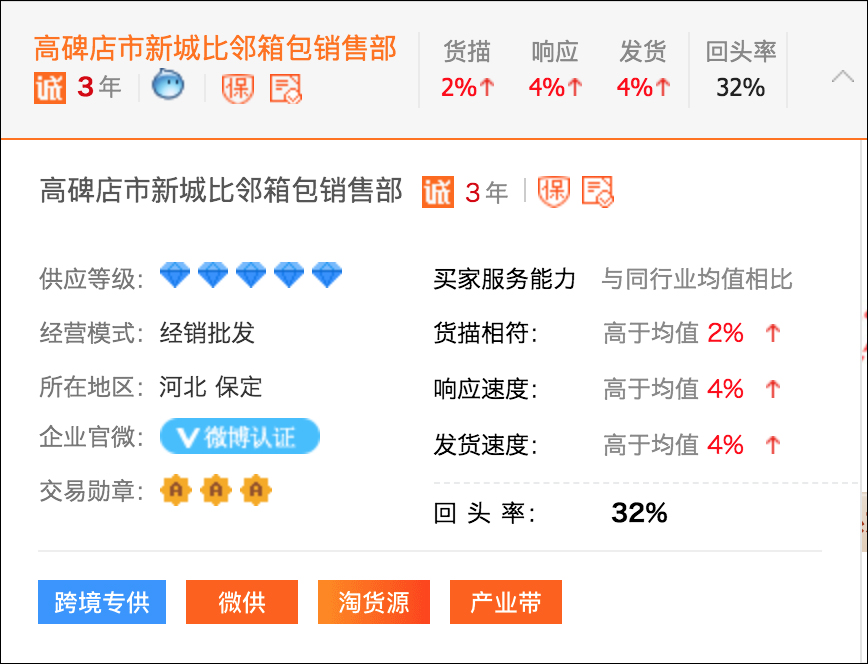Click the shop name in details panel
868x664 pixels.
(221, 191)
